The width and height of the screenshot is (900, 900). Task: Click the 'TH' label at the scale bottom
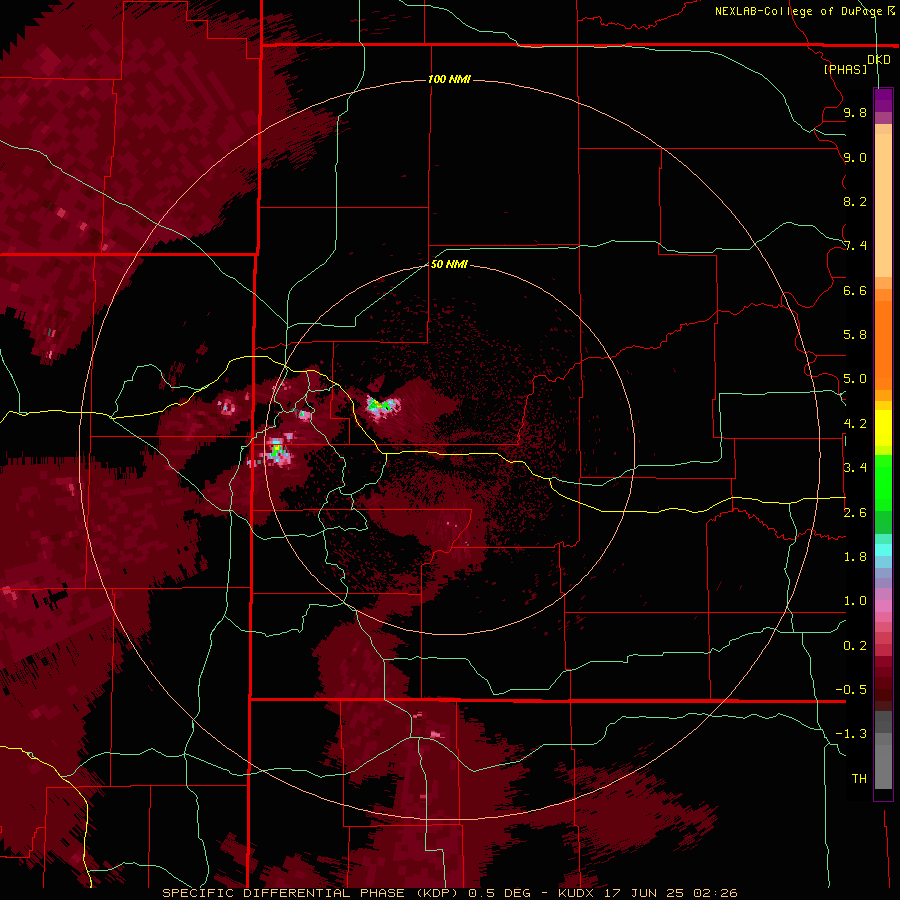click(859, 779)
